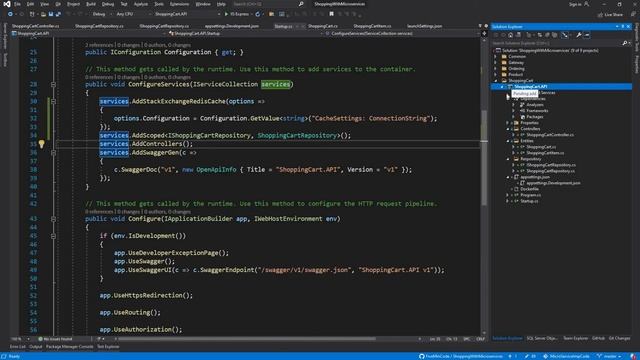The width and height of the screenshot is (640, 360).
Task: Click the Live Share button
Action: pos(610,15)
